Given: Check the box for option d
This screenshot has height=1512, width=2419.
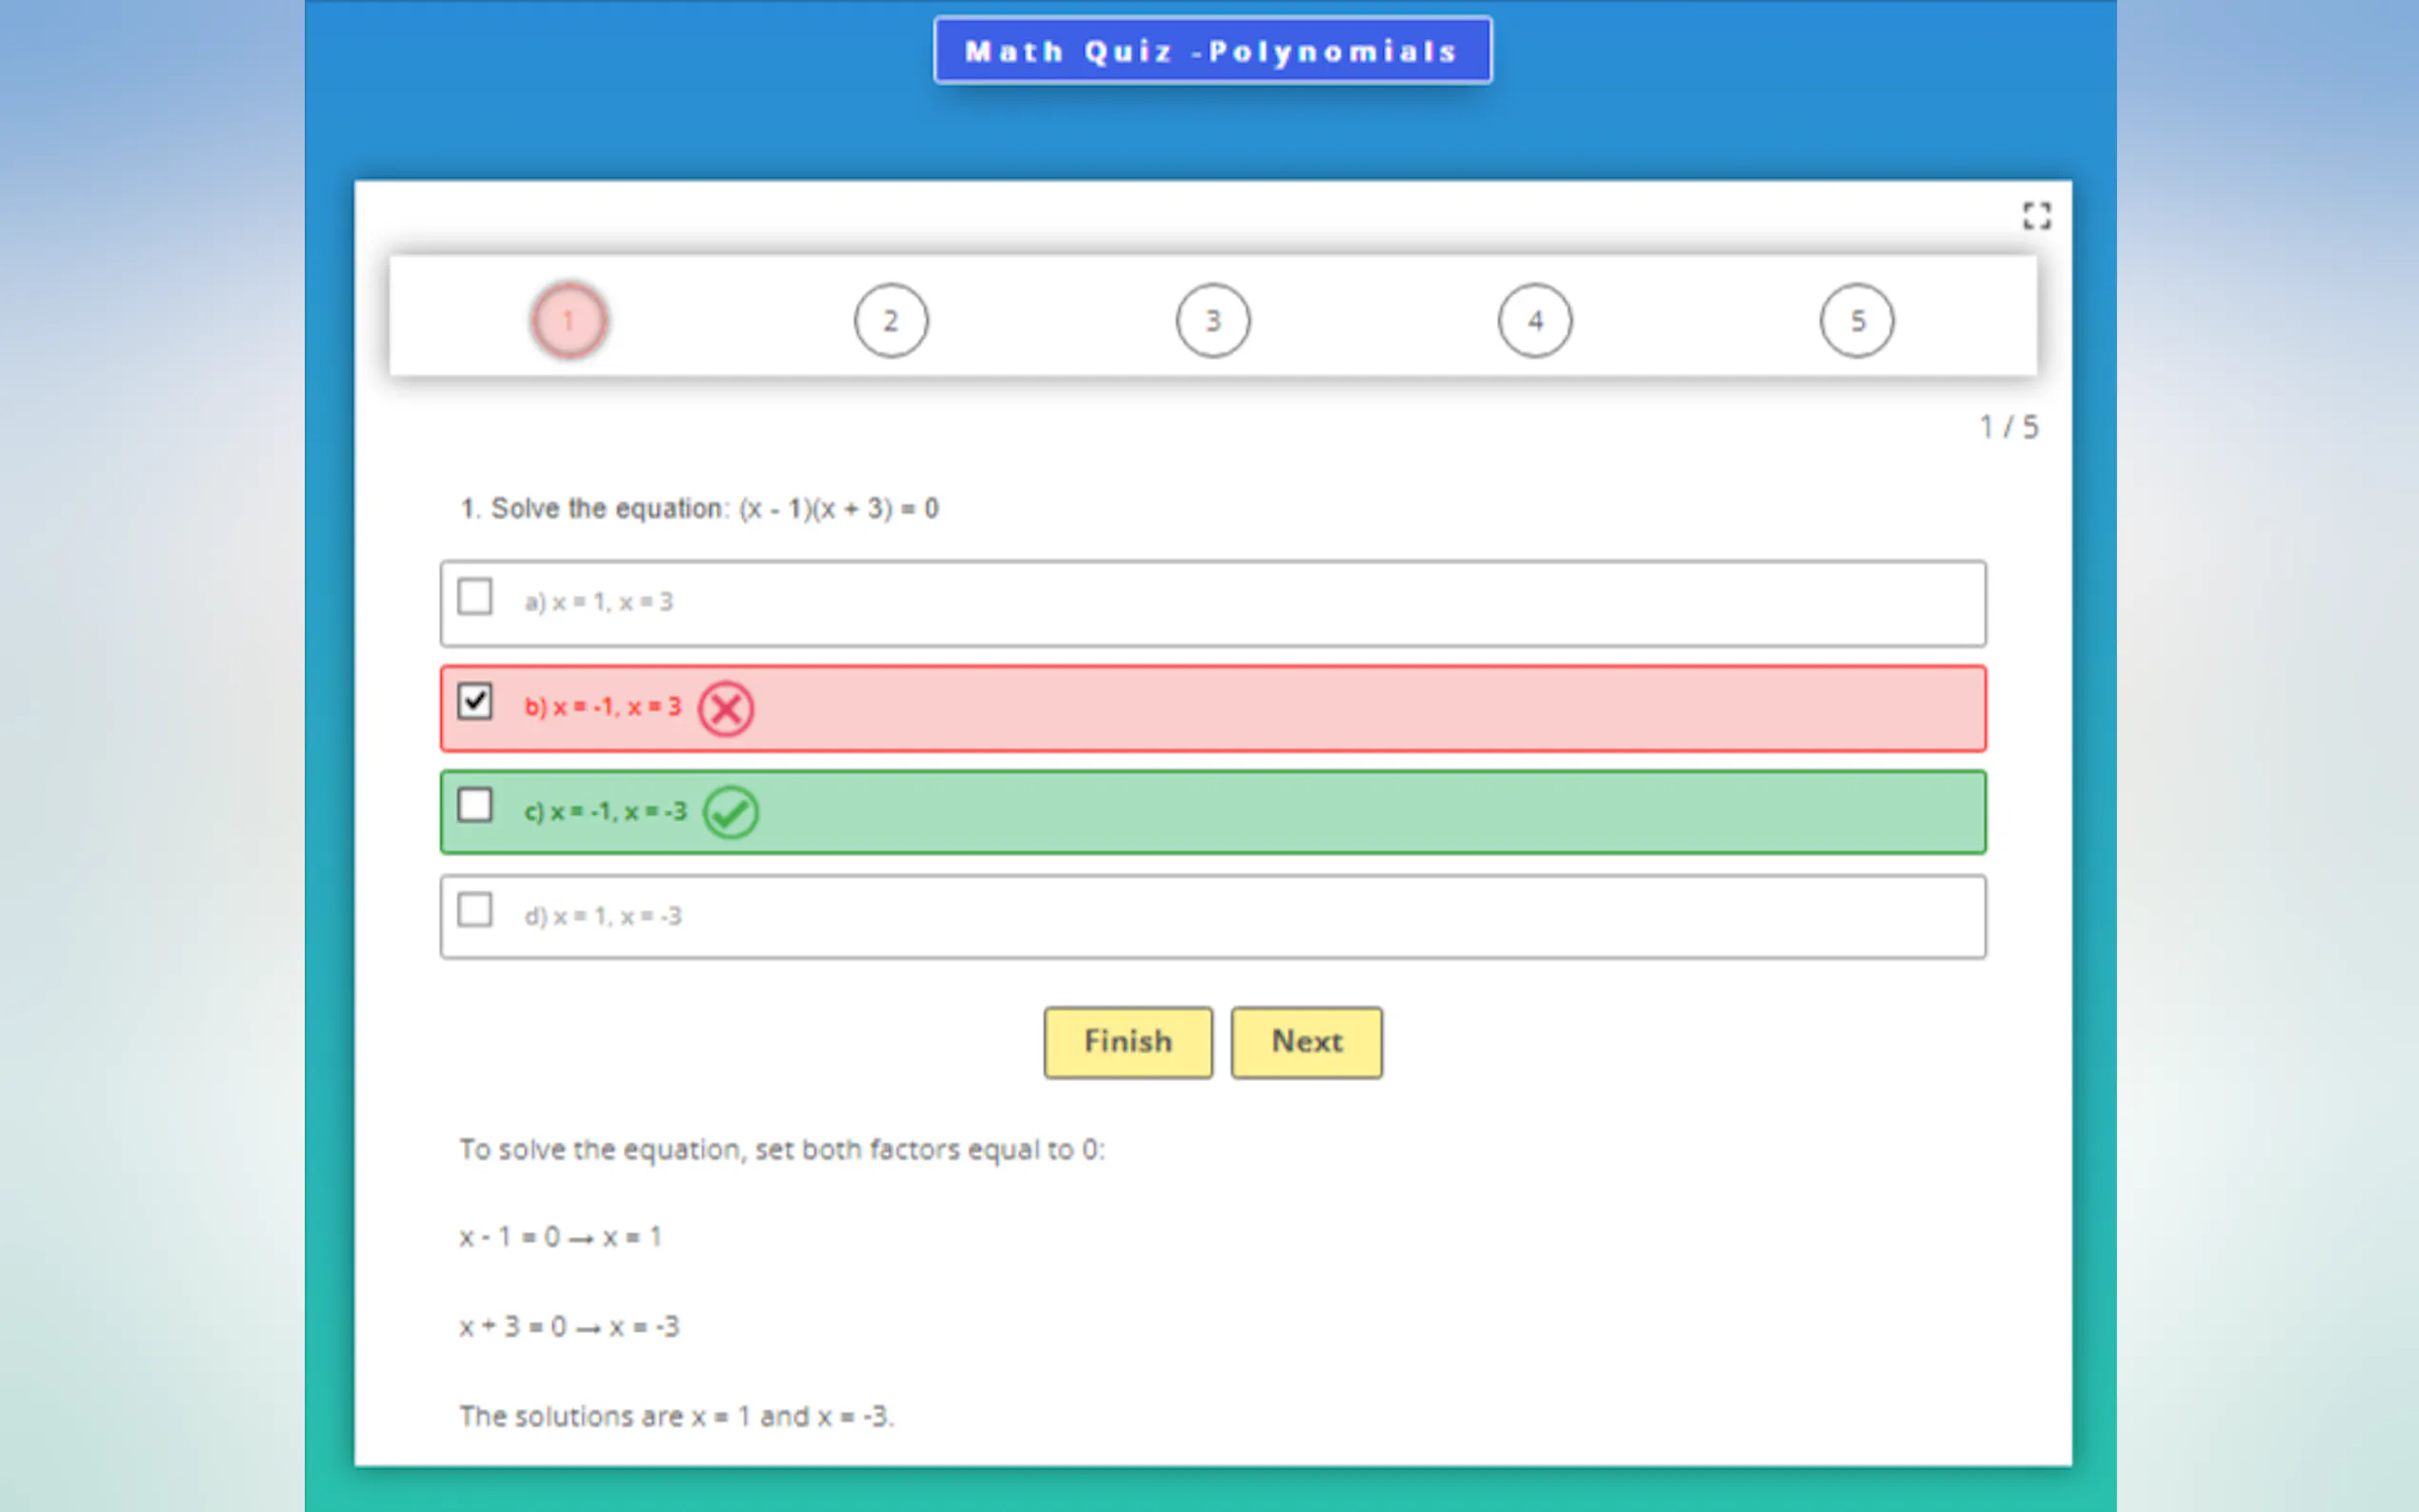Looking at the screenshot, I should tap(475, 910).
